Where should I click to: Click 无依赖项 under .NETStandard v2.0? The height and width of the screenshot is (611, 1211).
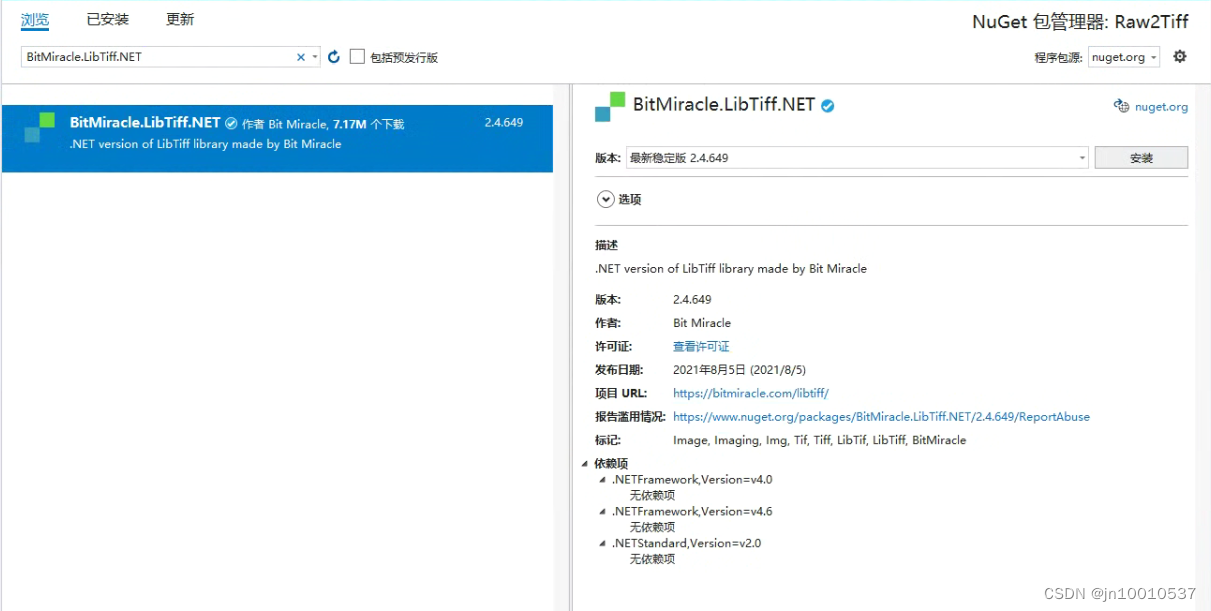[652, 559]
